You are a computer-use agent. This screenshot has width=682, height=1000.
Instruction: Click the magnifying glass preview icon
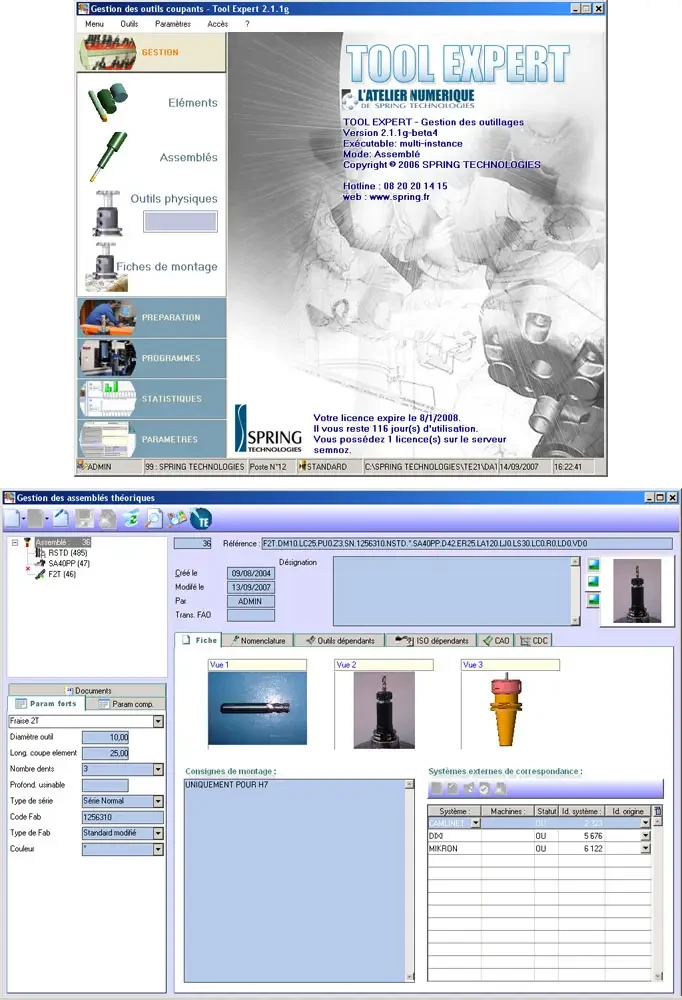[x=154, y=518]
